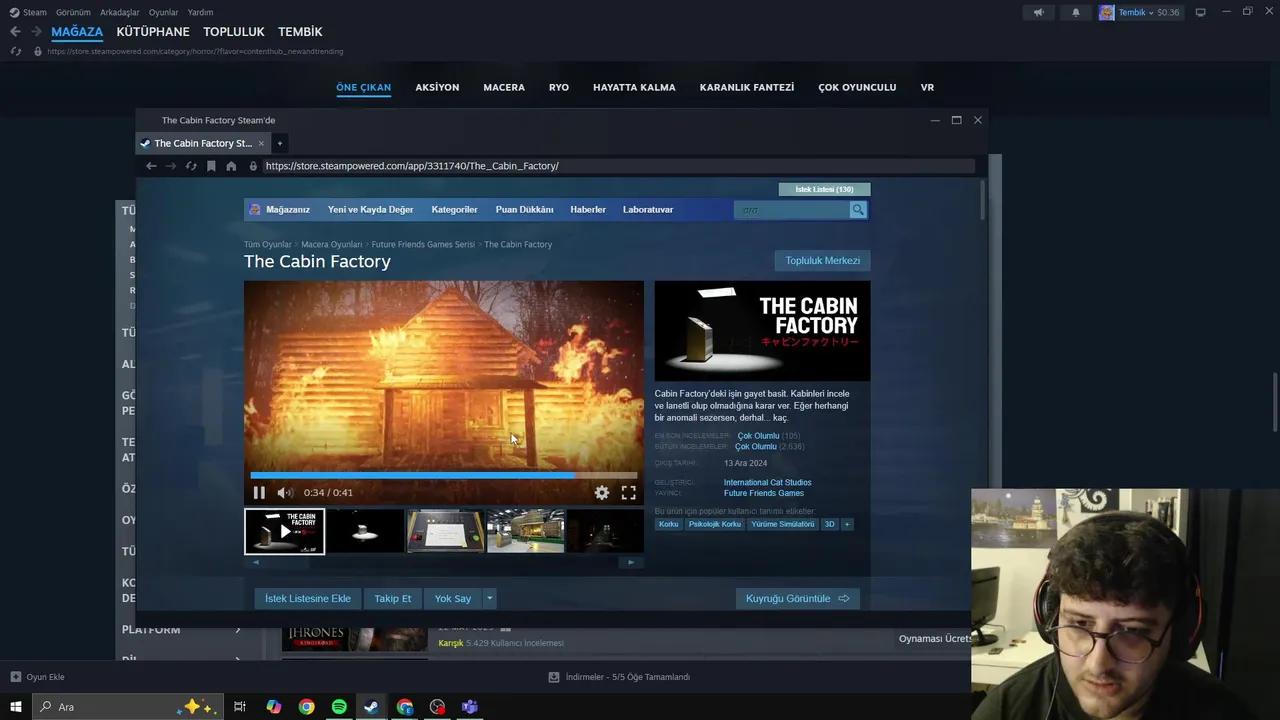Open Kategoriler in store nav
The image size is (1280, 720).
[454, 210]
